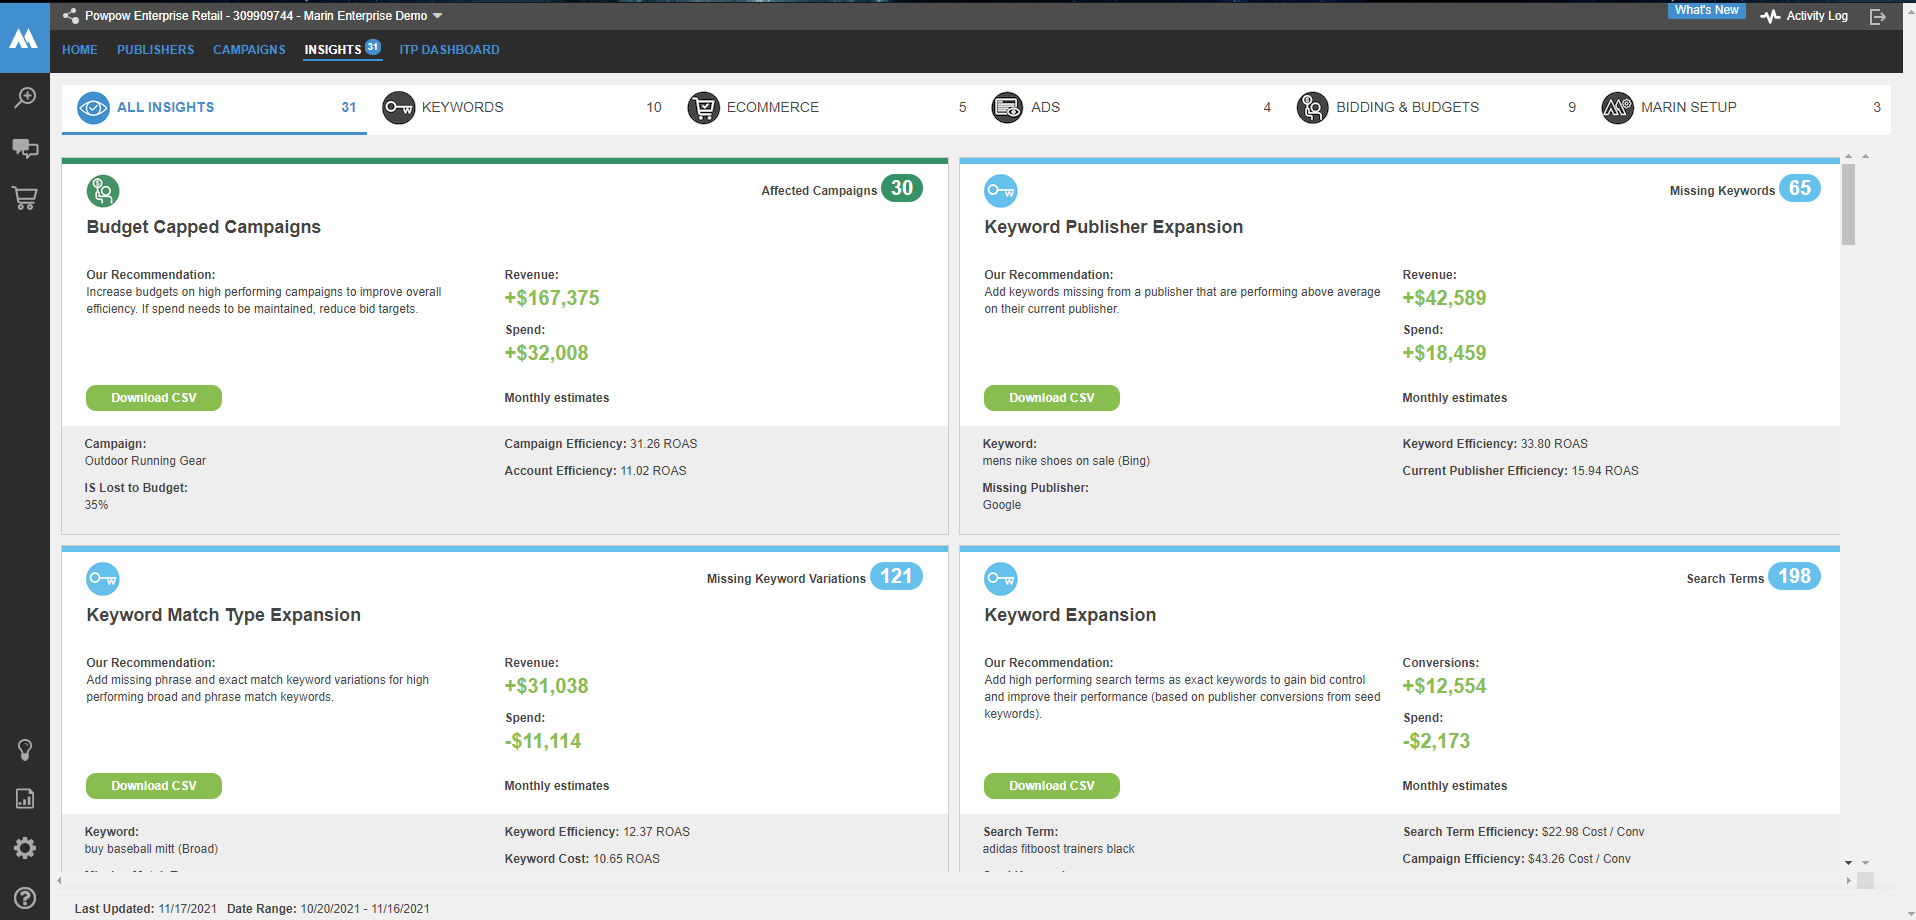The image size is (1916, 920).
Task: Click the What's New button
Action: [1705, 10]
